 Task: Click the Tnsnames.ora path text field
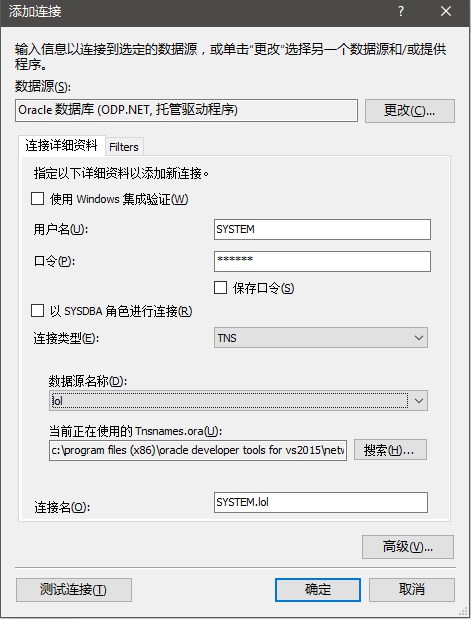tap(198, 450)
